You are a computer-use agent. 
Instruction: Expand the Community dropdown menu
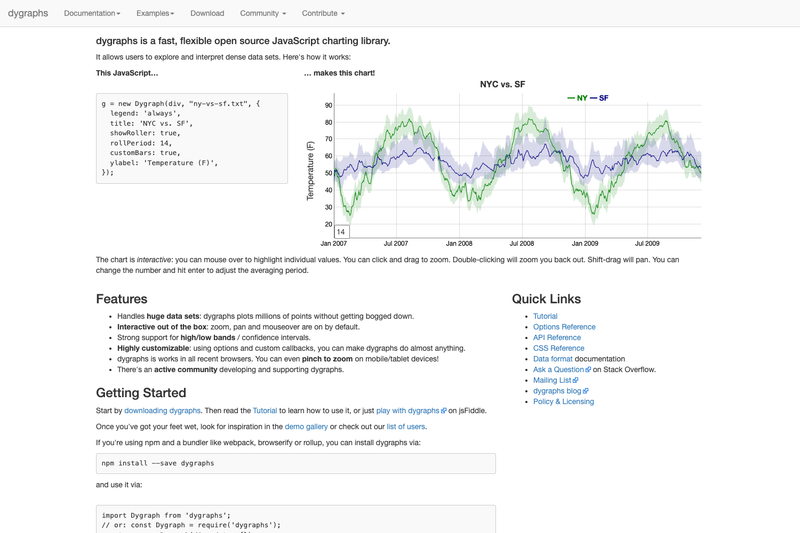pos(263,13)
